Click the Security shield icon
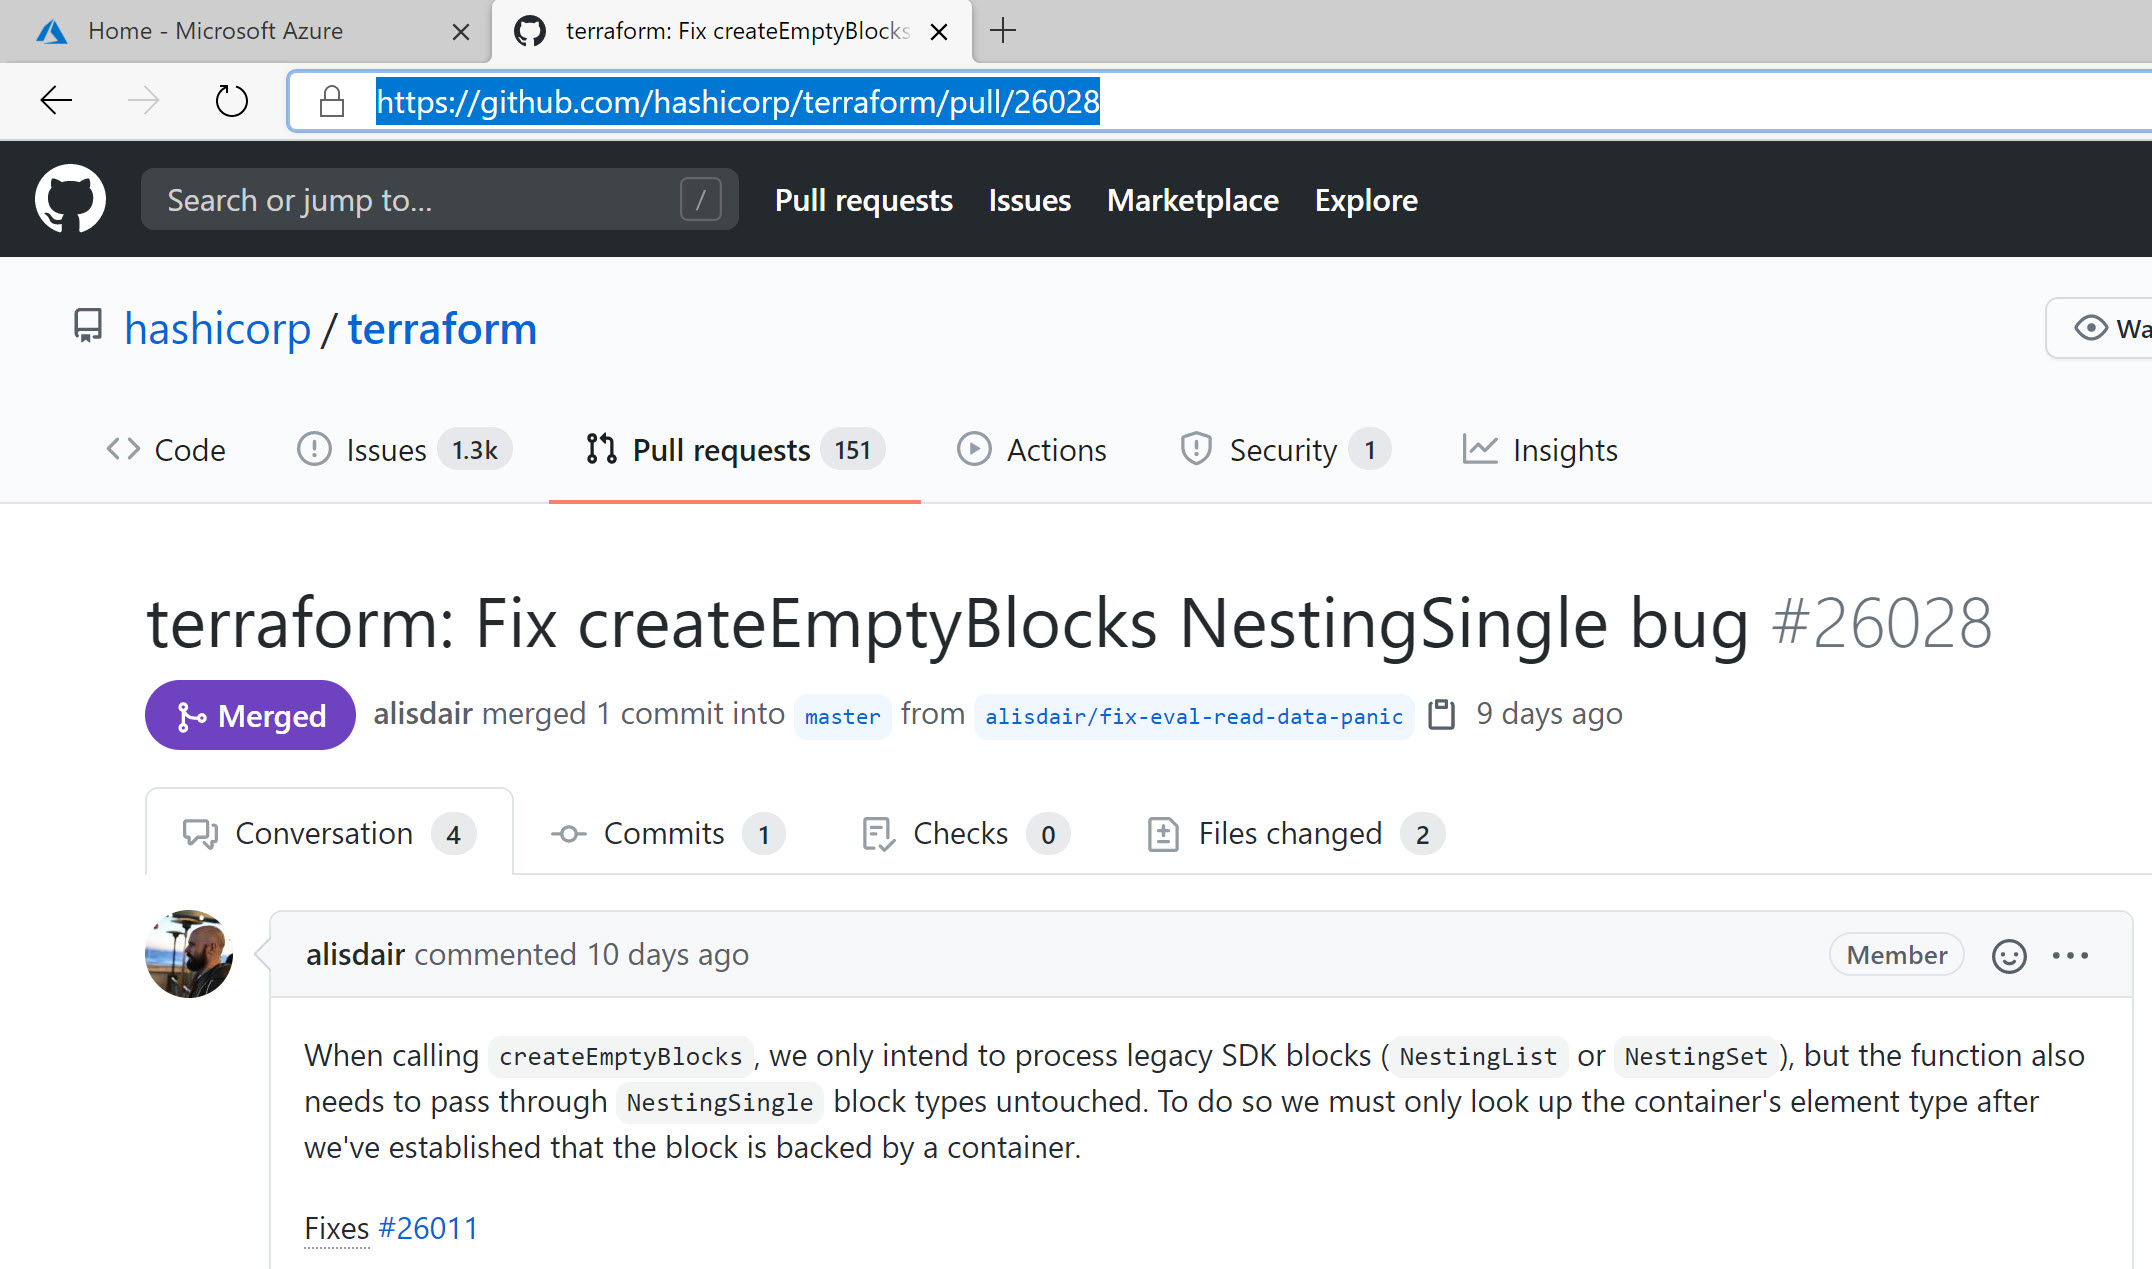Viewport: 2152px width, 1269px height. (1196, 449)
